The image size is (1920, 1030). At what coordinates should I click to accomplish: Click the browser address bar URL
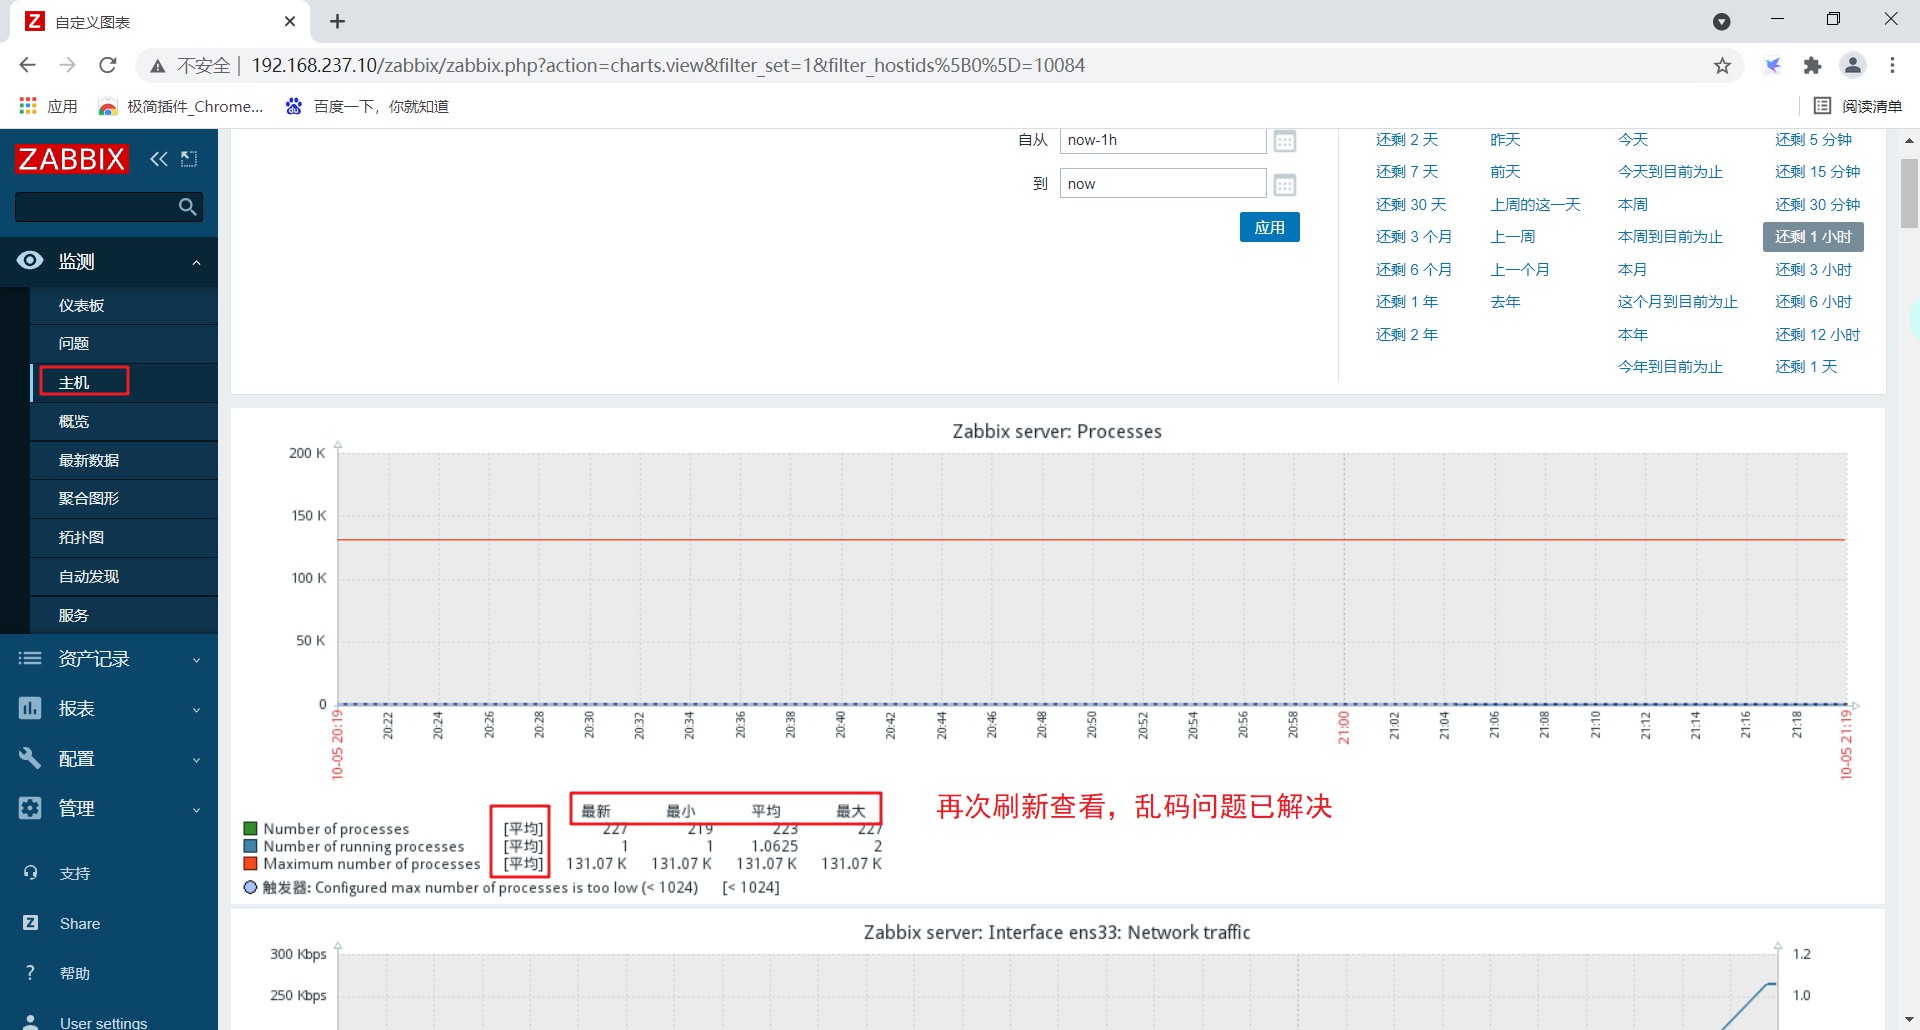click(668, 65)
